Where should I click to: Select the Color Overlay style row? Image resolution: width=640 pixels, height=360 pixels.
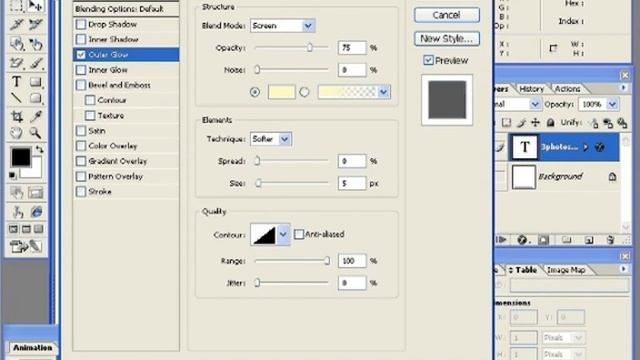click(126, 146)
